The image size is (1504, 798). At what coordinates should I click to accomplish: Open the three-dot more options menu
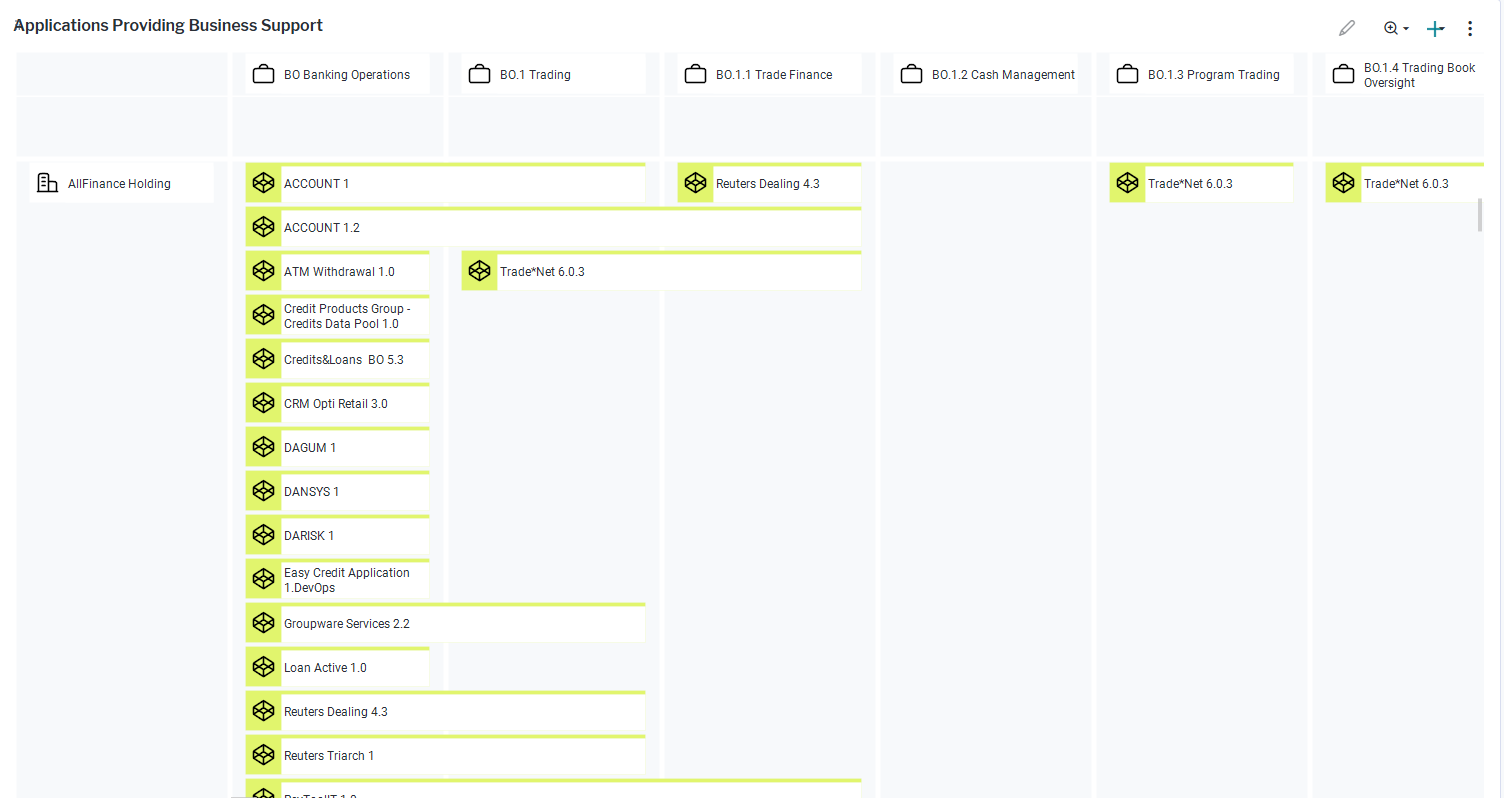[x=1469, y=28]
